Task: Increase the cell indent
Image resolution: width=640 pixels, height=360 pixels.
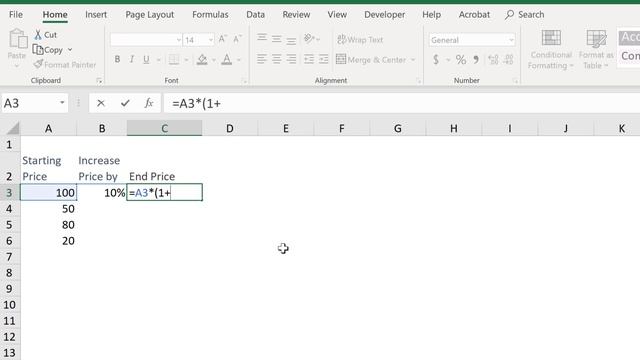Action: pos(324,59)
